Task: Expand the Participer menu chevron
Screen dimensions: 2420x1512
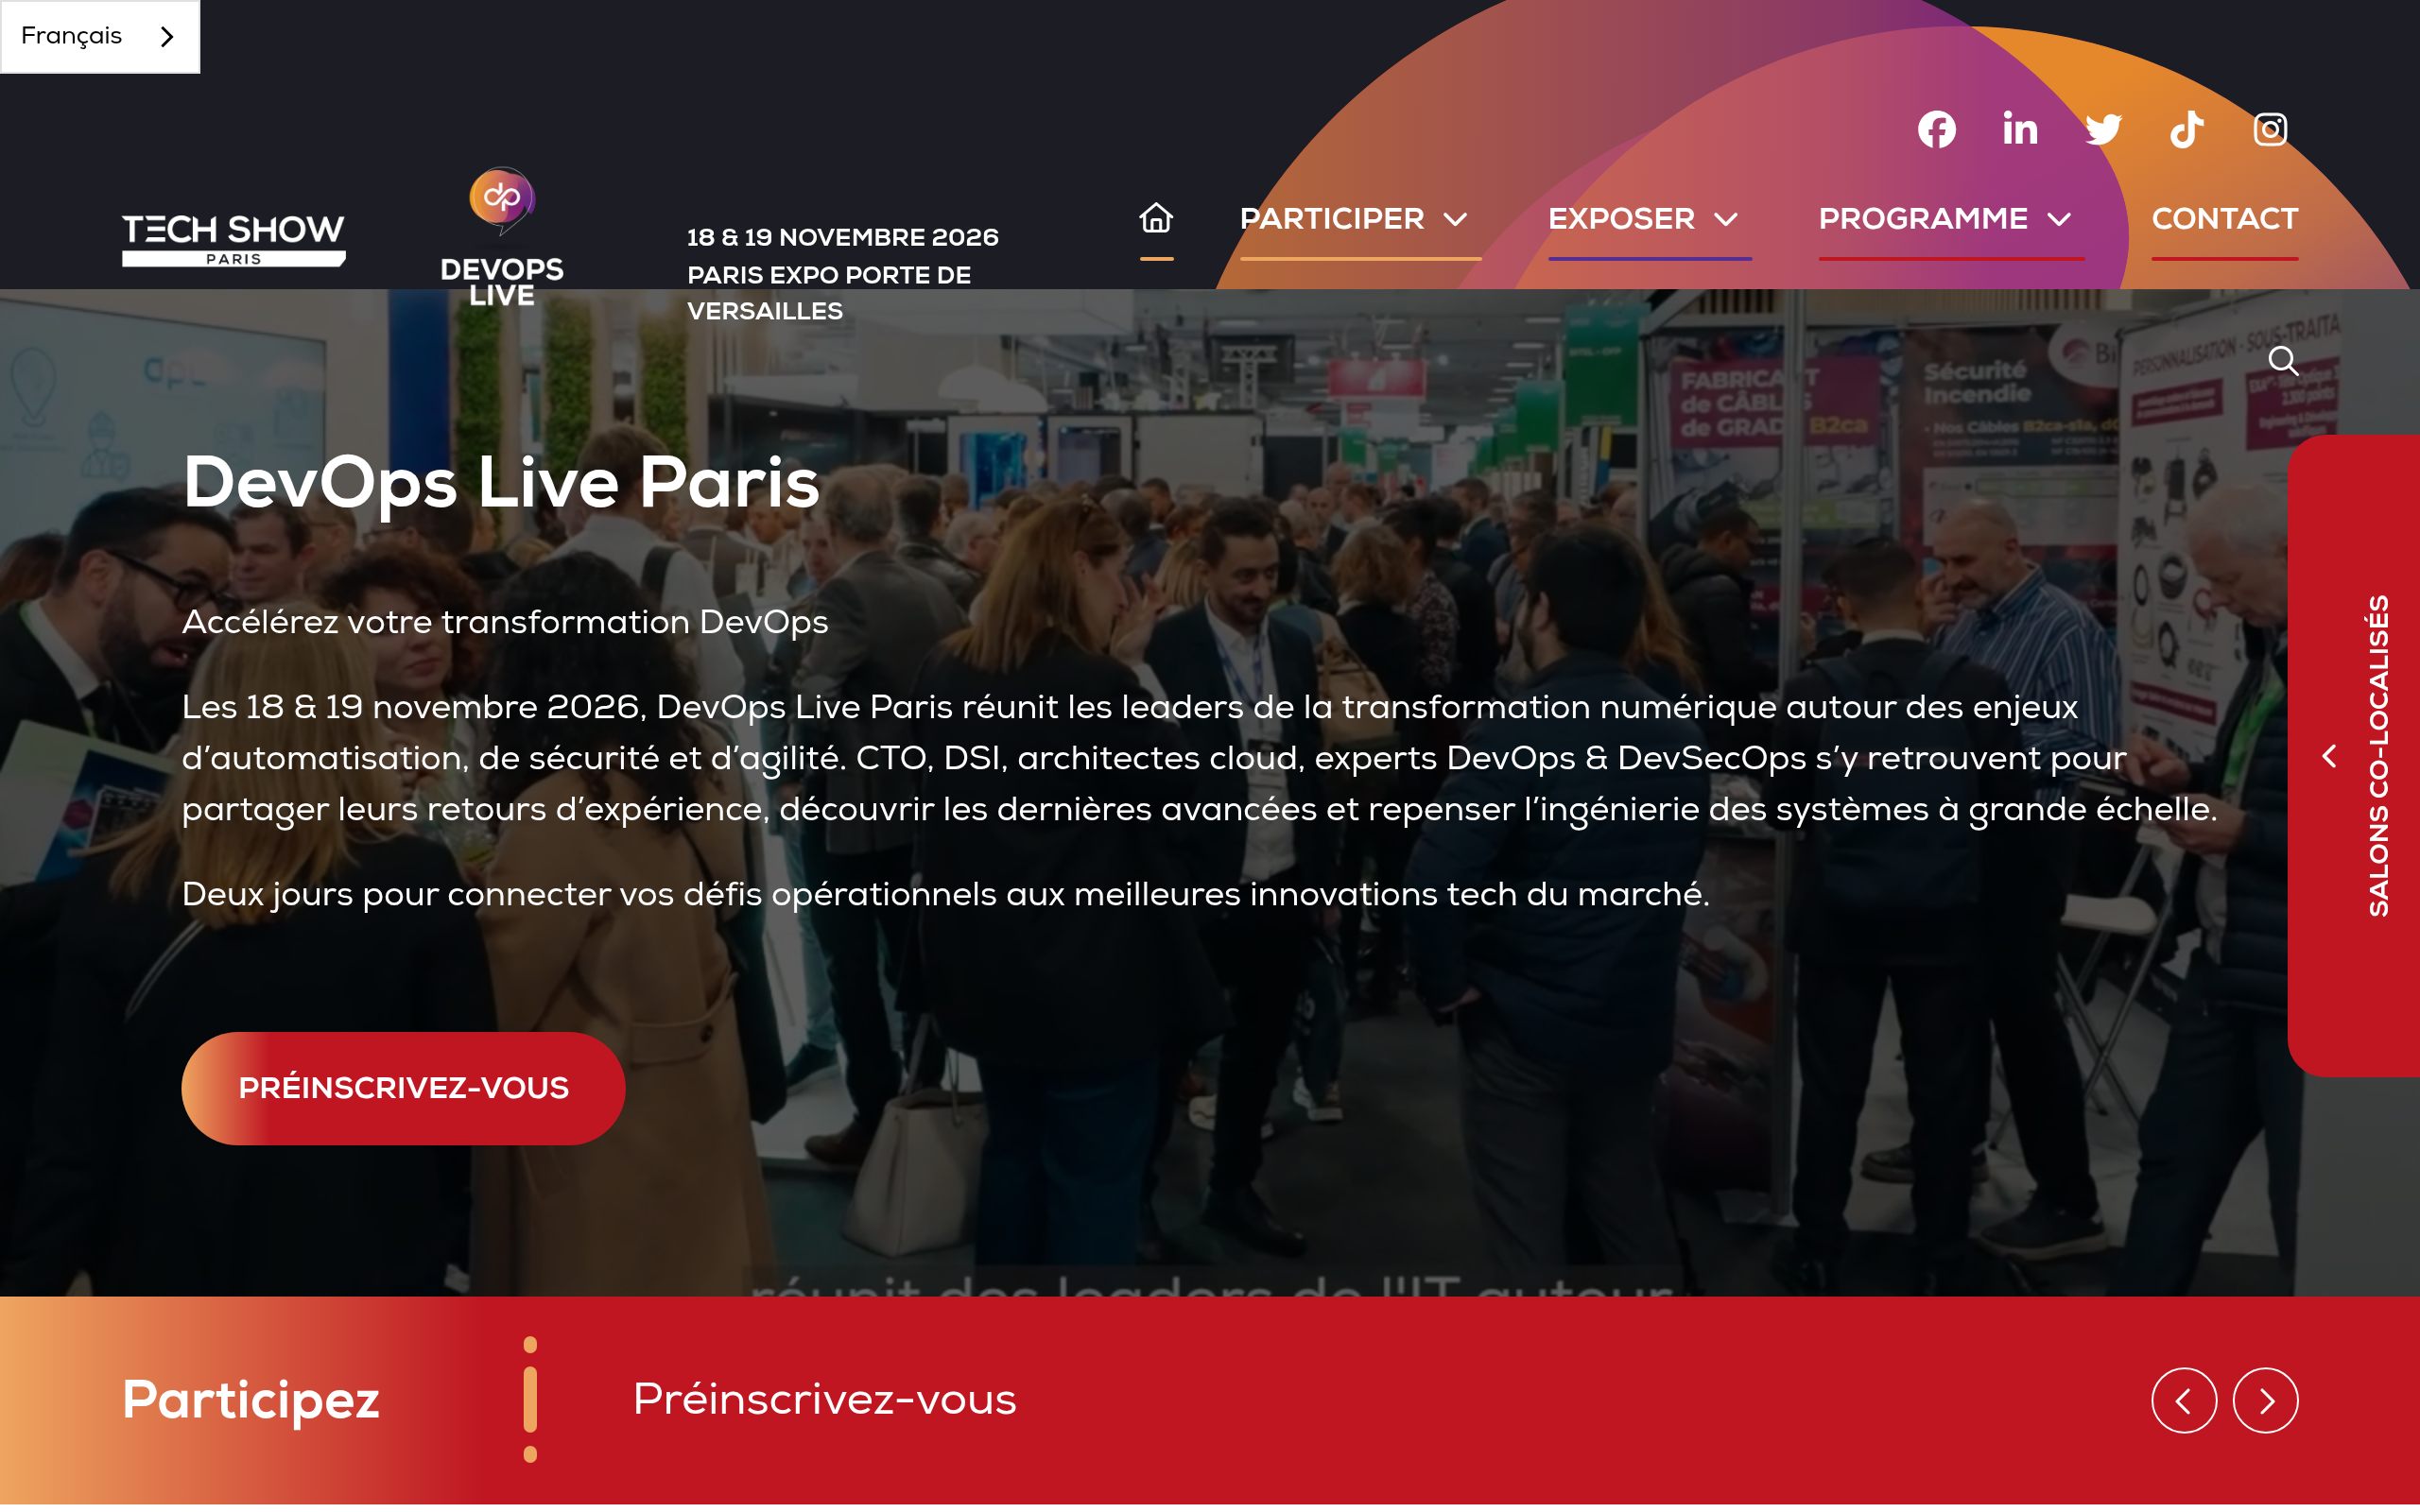Action: [x=1456, y=219]
